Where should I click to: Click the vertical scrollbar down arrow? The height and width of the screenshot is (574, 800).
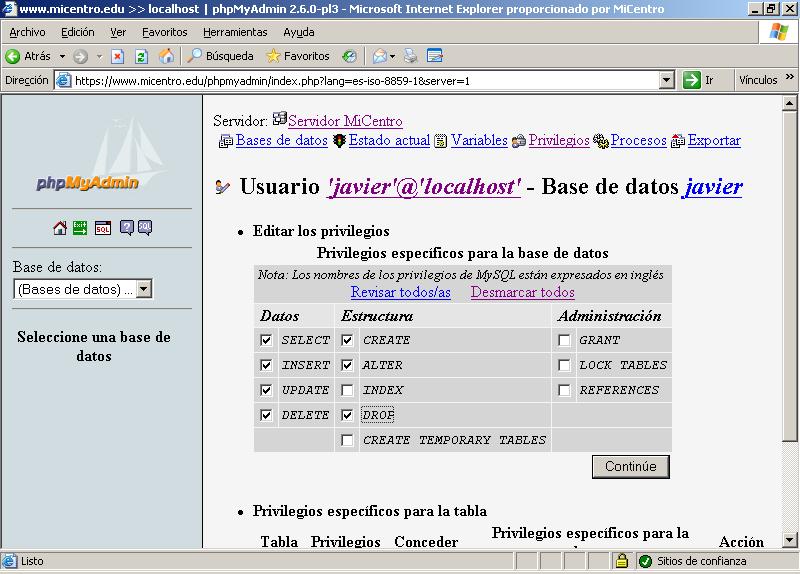click(789, 539)
